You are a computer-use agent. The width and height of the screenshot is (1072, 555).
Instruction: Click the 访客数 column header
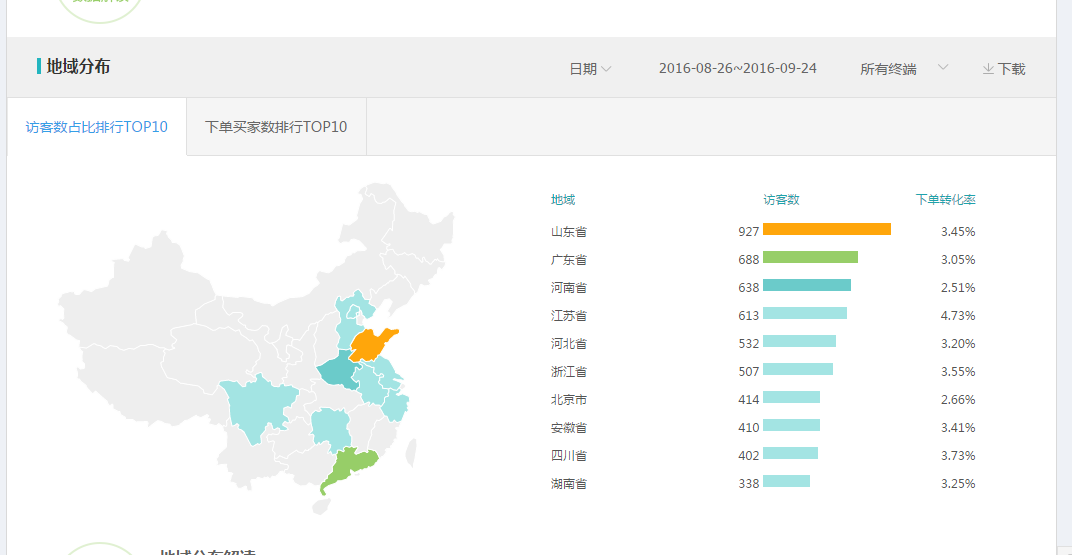point(781,200)
